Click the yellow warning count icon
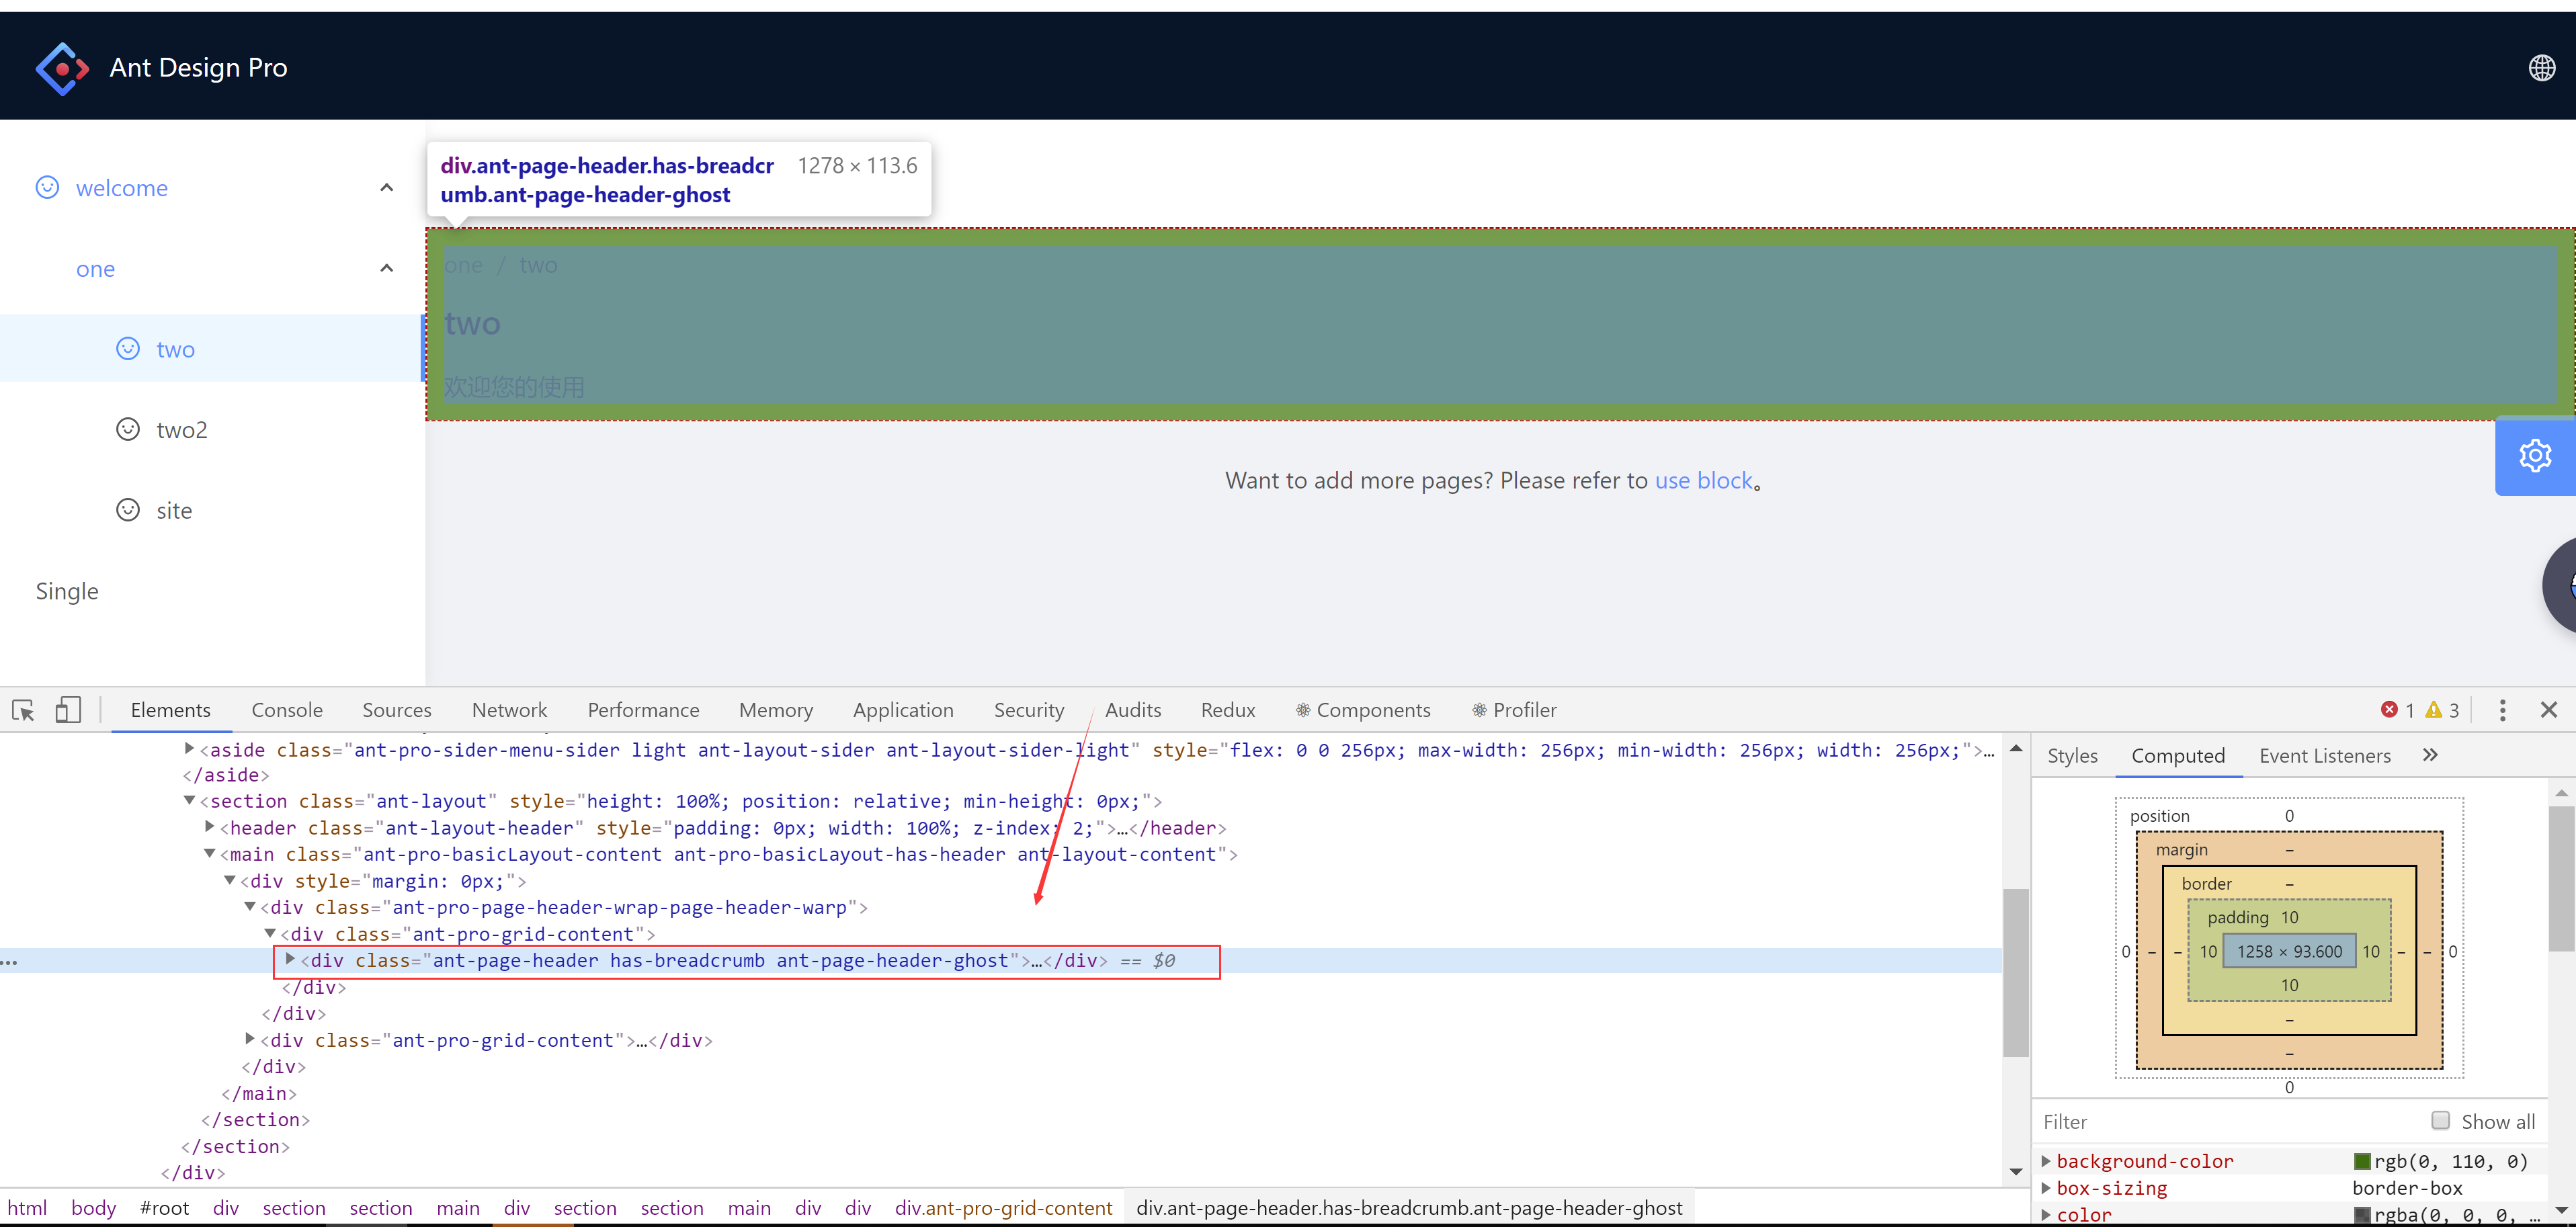This screenshot has width=2576, height=1227. 2433,710
